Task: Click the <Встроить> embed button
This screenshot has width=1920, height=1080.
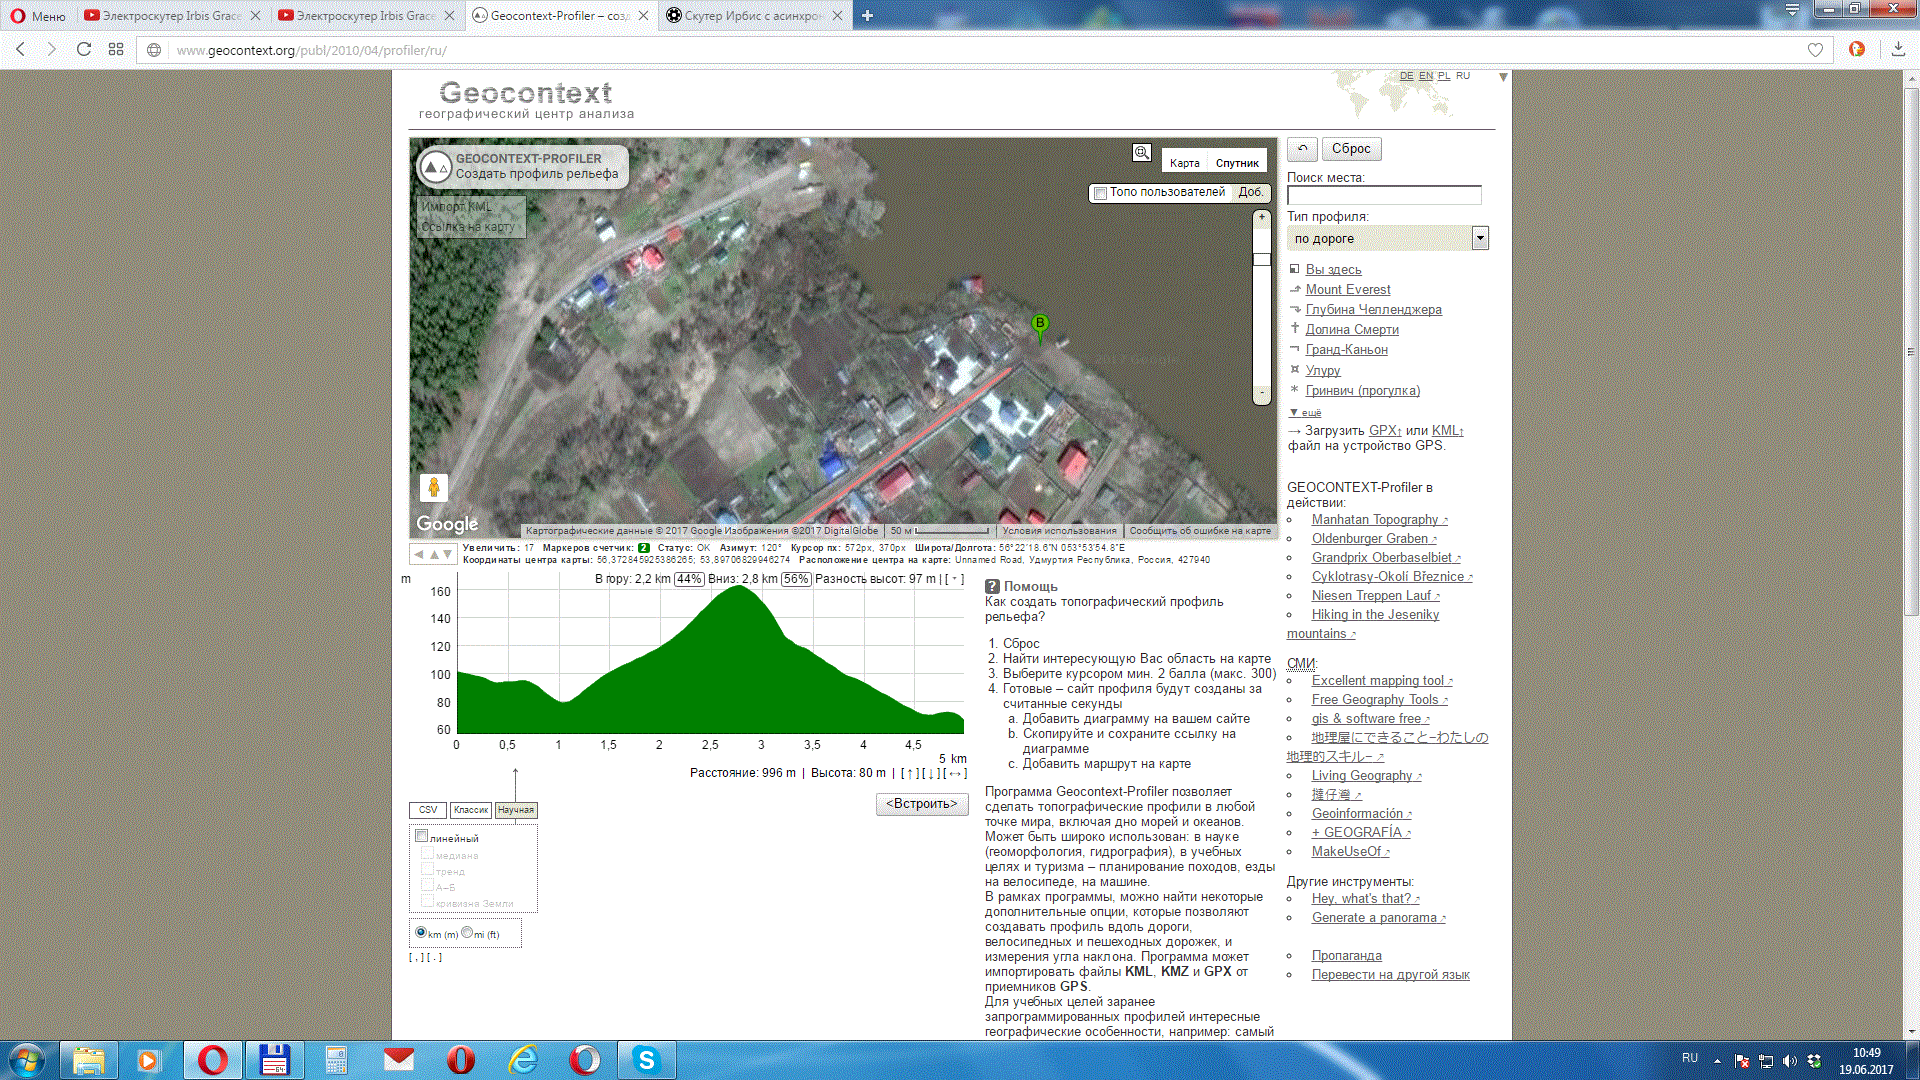Action: (922, 804)
